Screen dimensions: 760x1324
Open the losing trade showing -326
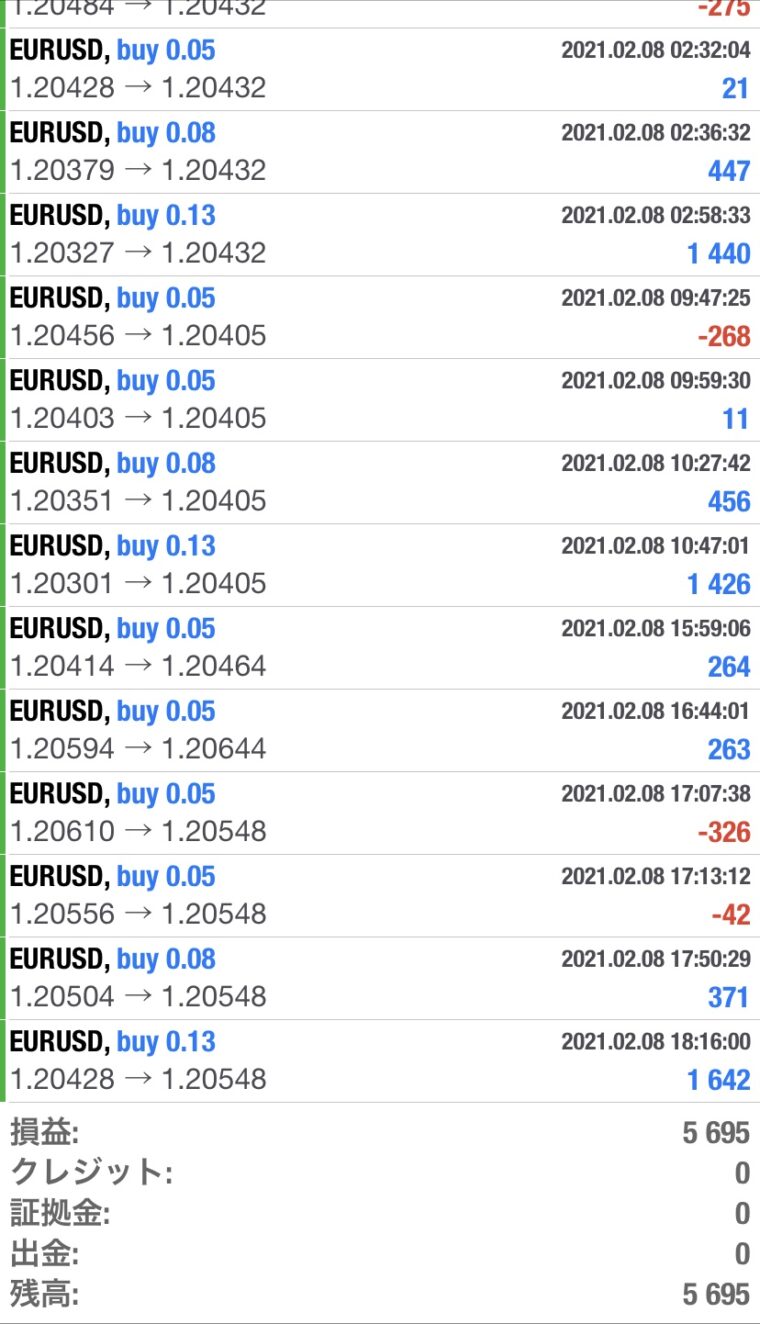pyautogui.click(x=380, y=813)
